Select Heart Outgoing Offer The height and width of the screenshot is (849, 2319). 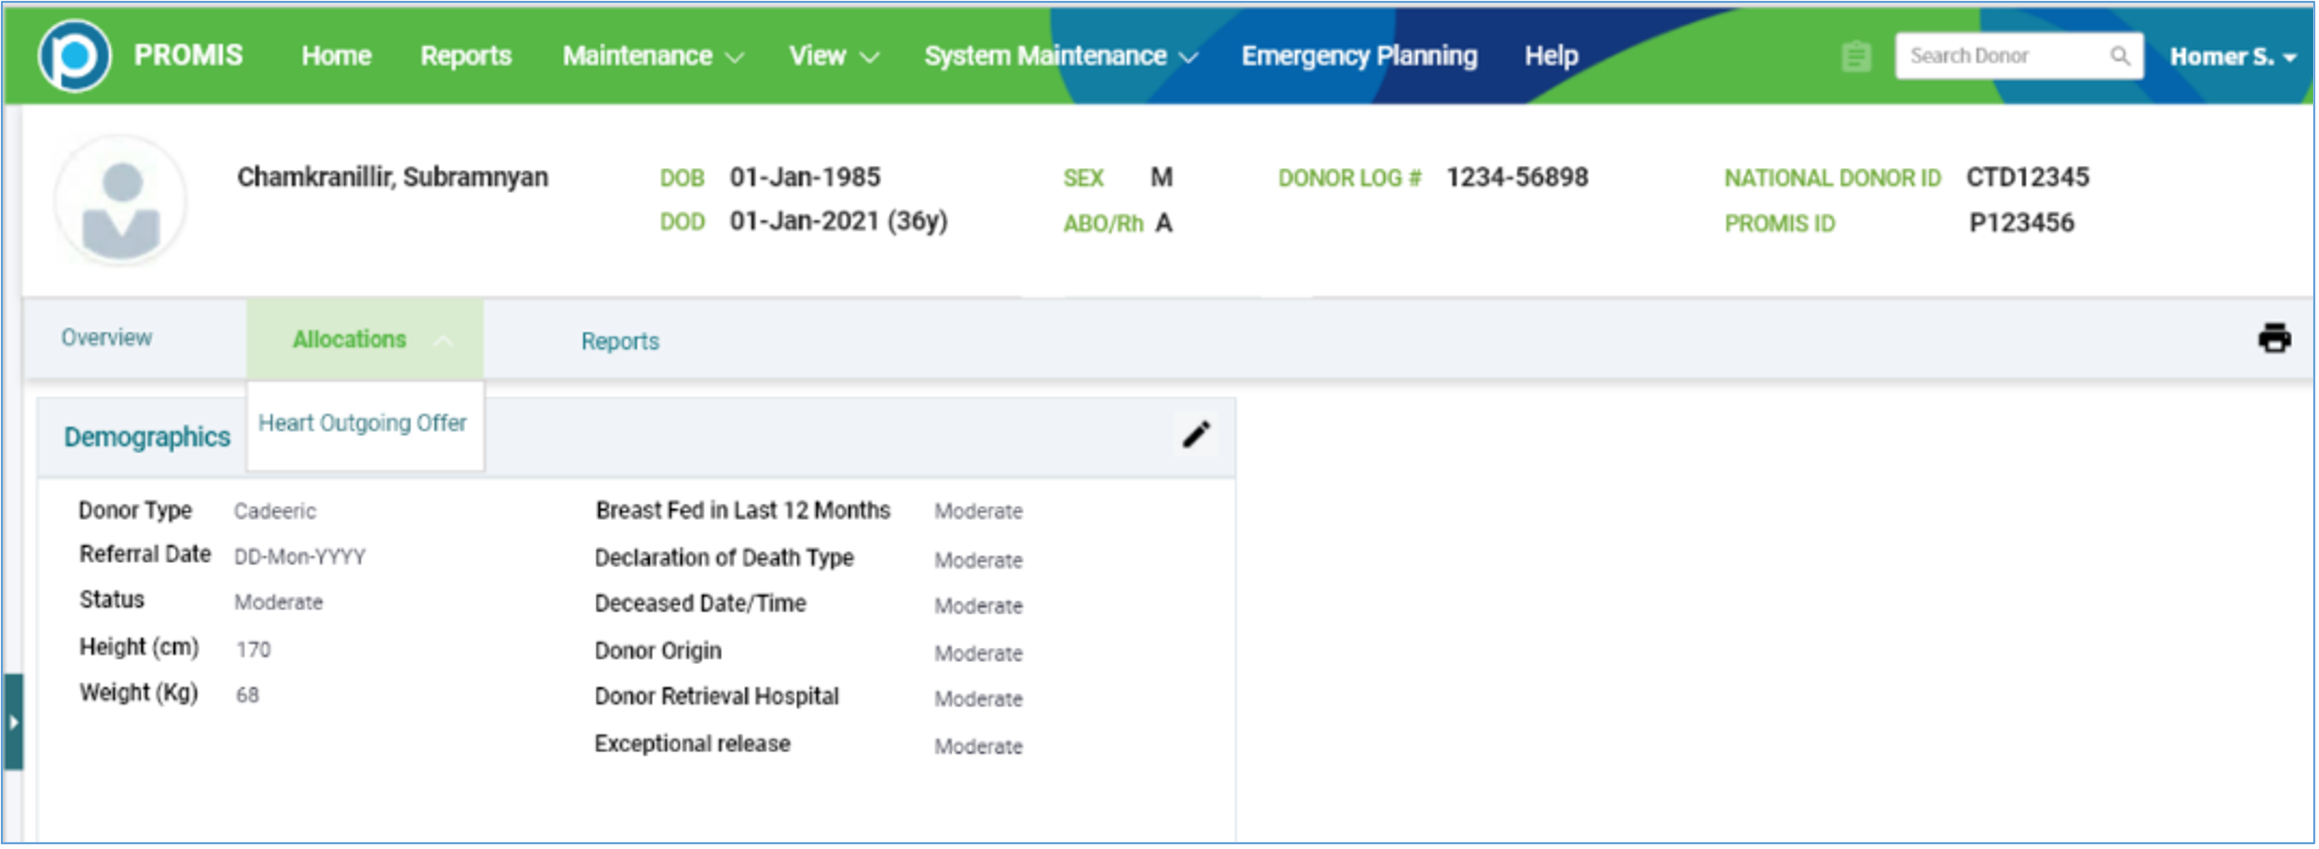tap(363, 423)
